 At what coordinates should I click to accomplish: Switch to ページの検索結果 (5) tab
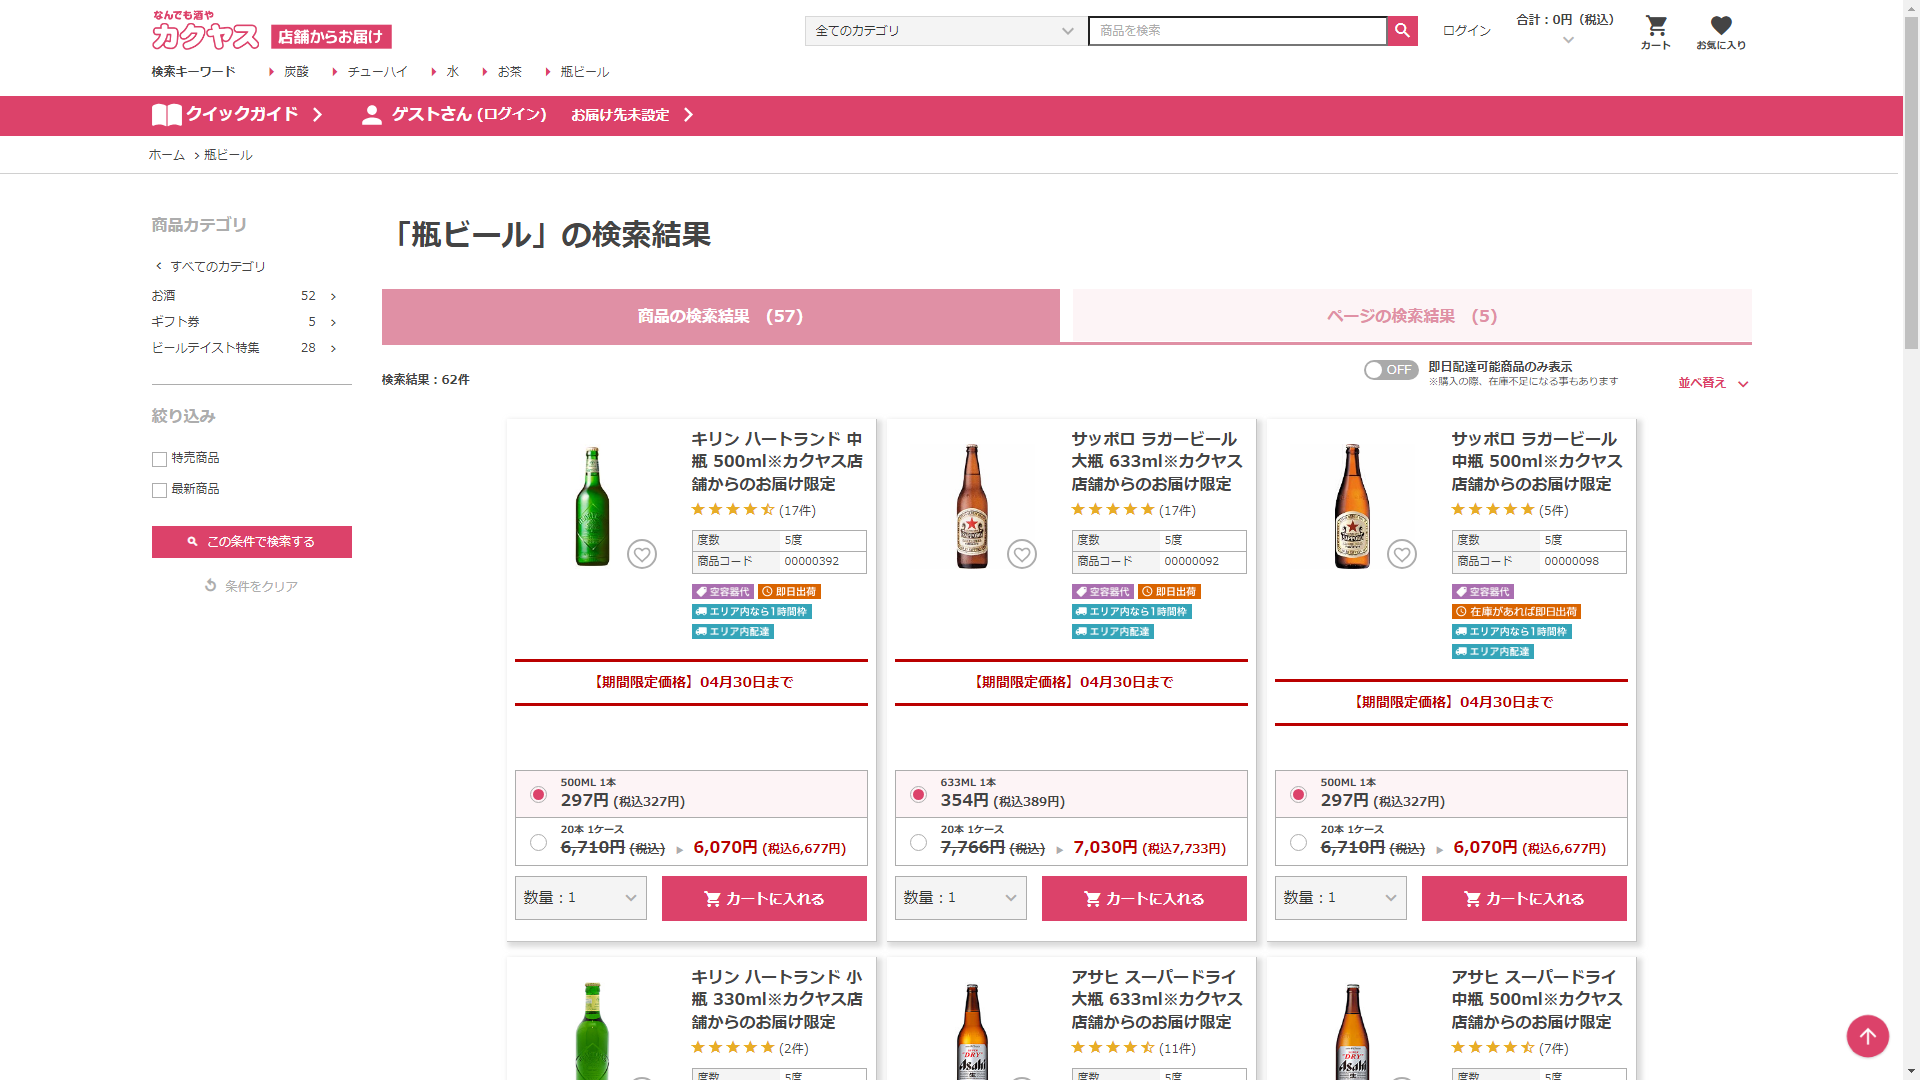click(1411, 316)
